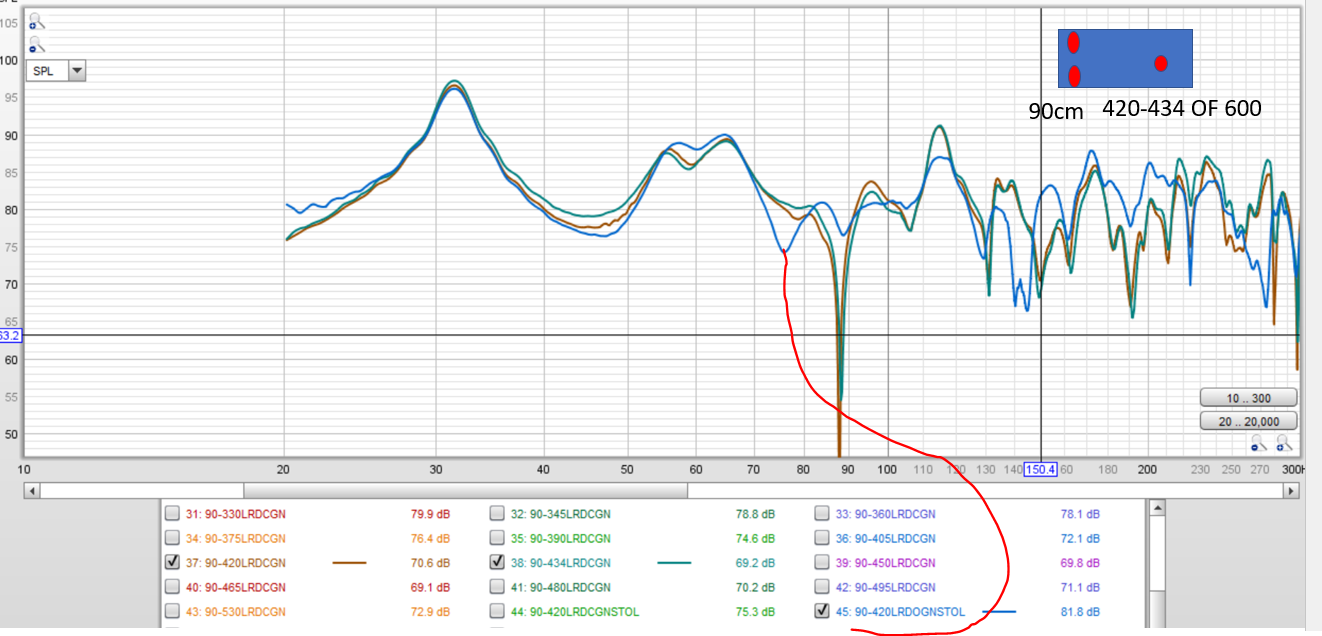This screenshot has width=1322, height=636.
Task: Click the 78.8 dB value for trace 32
Action: click(755, 514)
